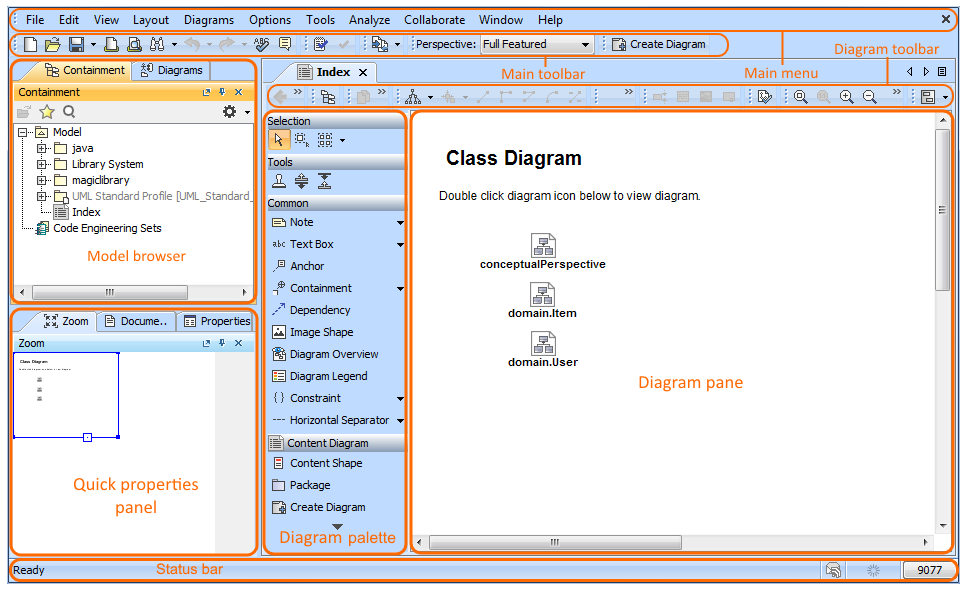This screenshot has height=592, width=966.
Task: Click the star favorites icon in Containment
Action: tap(47, 112)
